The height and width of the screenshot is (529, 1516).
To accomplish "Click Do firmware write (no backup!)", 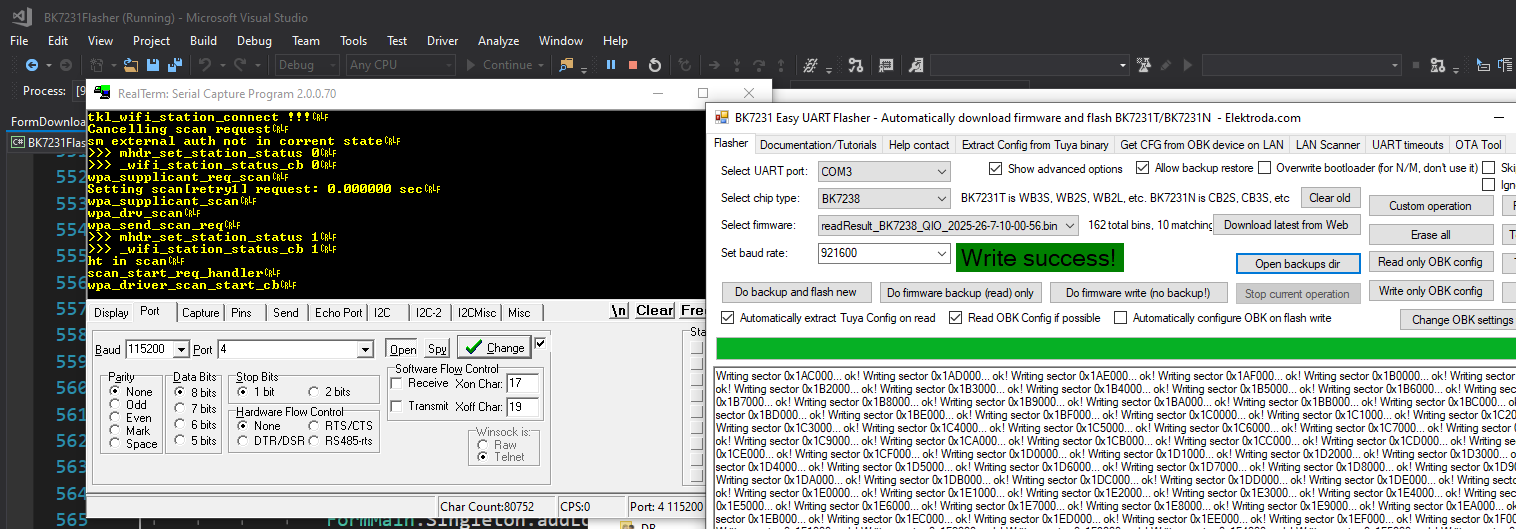I will click(1137, 292).
